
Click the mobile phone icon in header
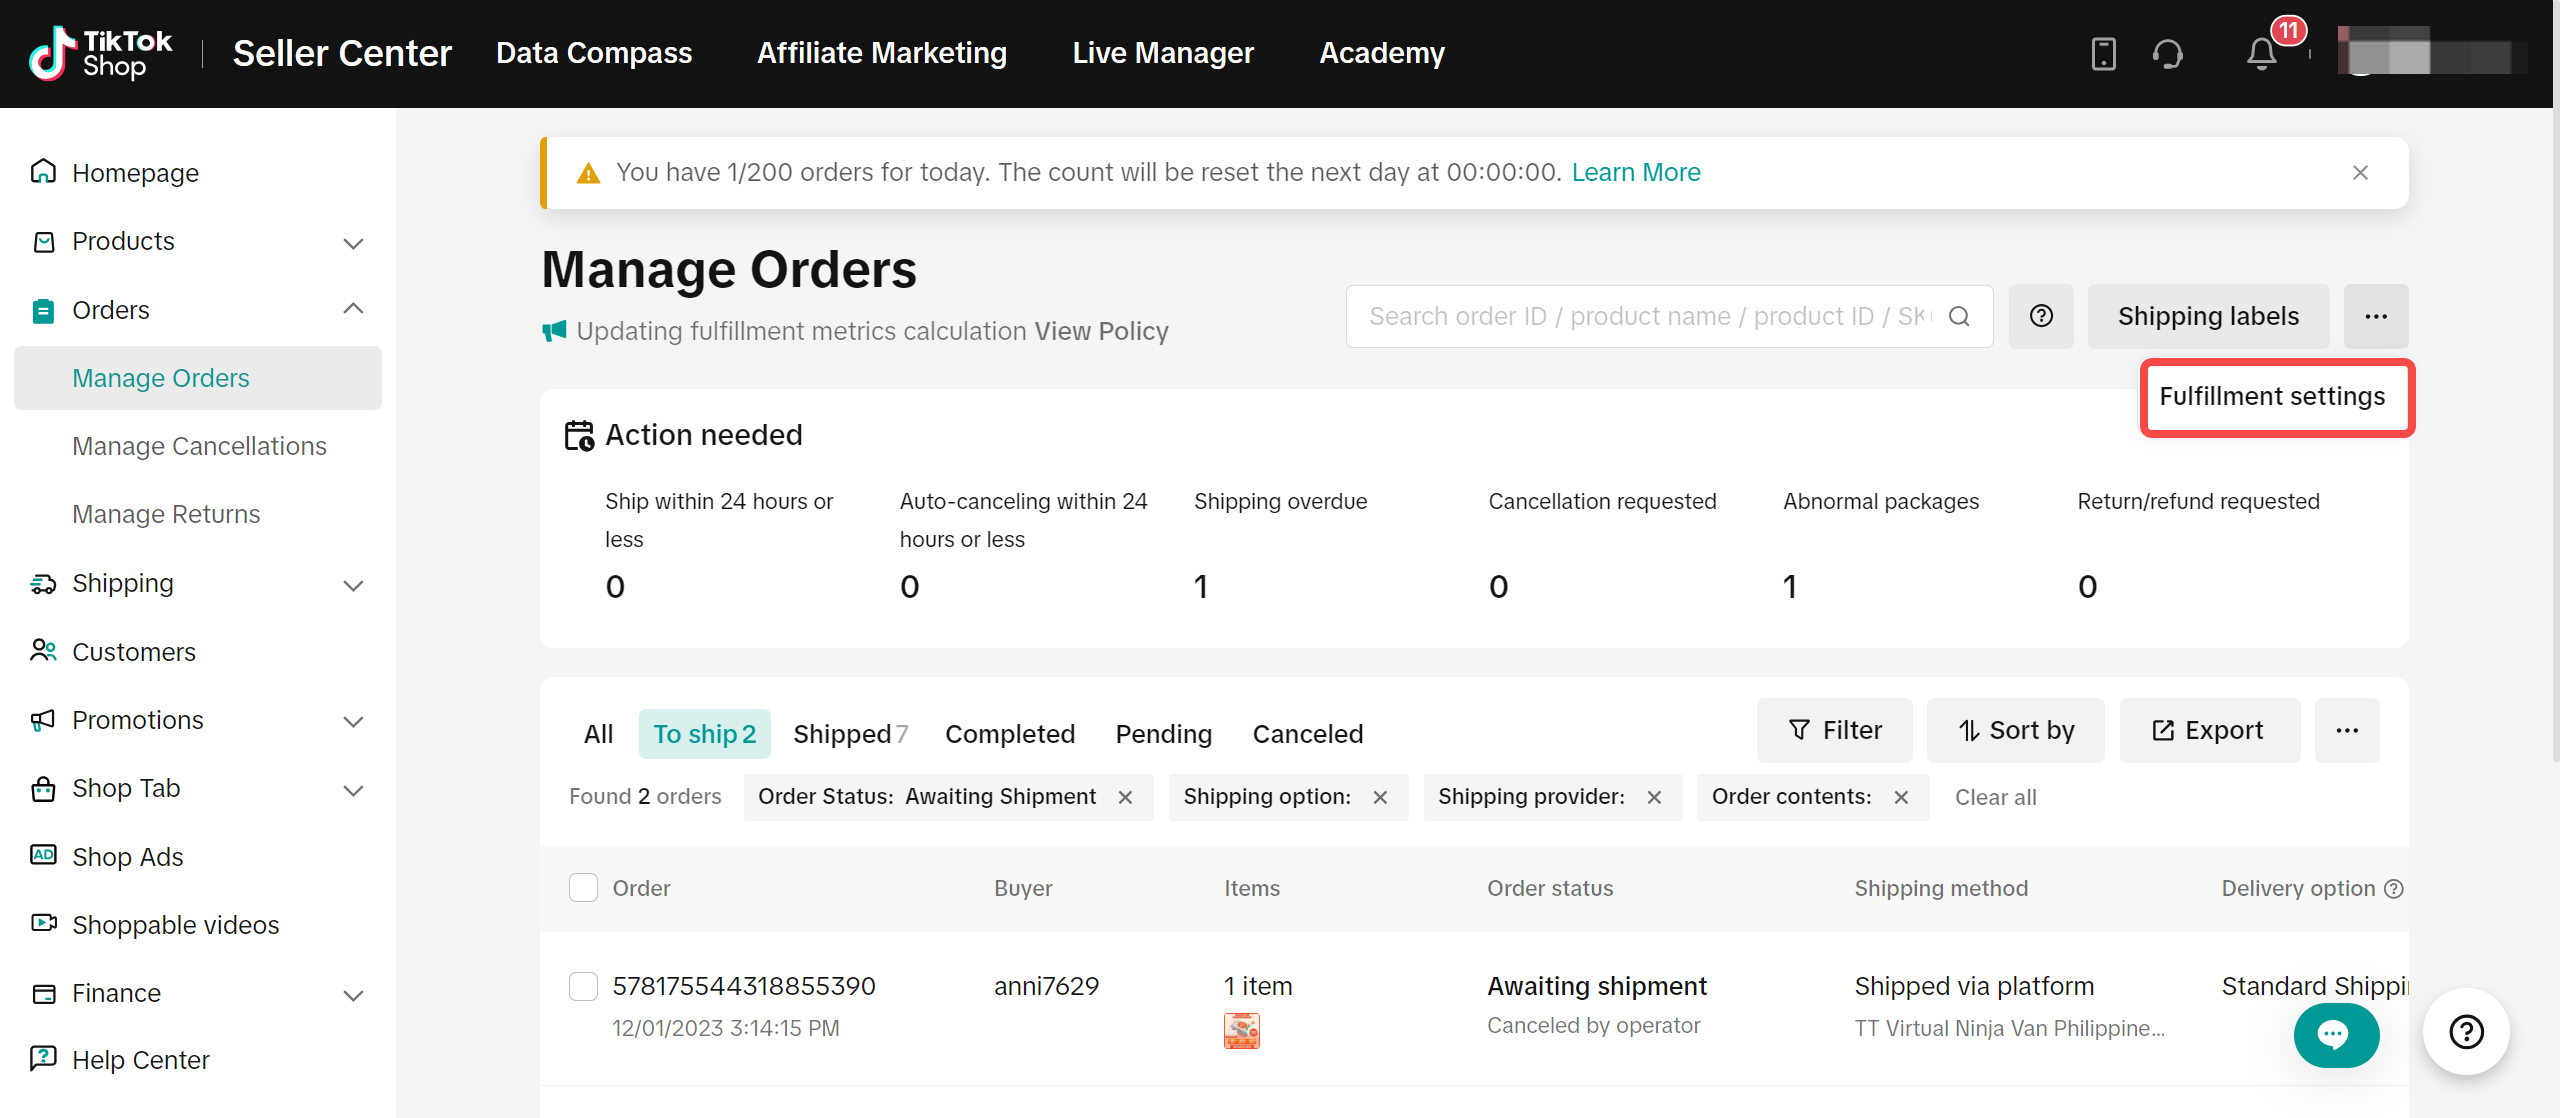point(2104,54)
